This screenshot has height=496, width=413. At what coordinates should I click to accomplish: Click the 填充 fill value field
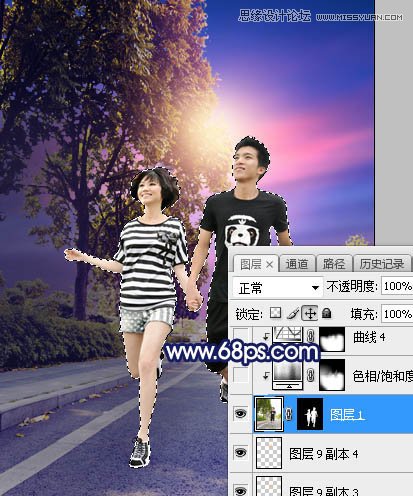click(x=397, y=314)
